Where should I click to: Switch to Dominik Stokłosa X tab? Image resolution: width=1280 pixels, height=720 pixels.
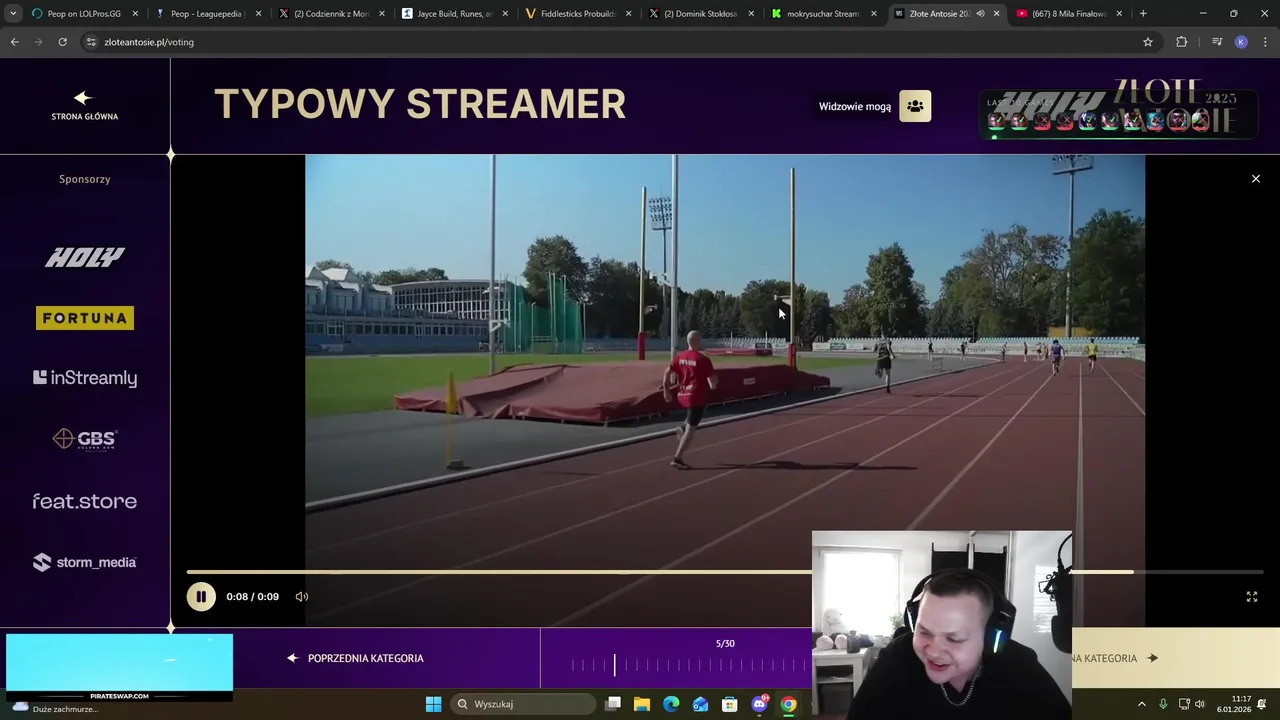[700, 14]
